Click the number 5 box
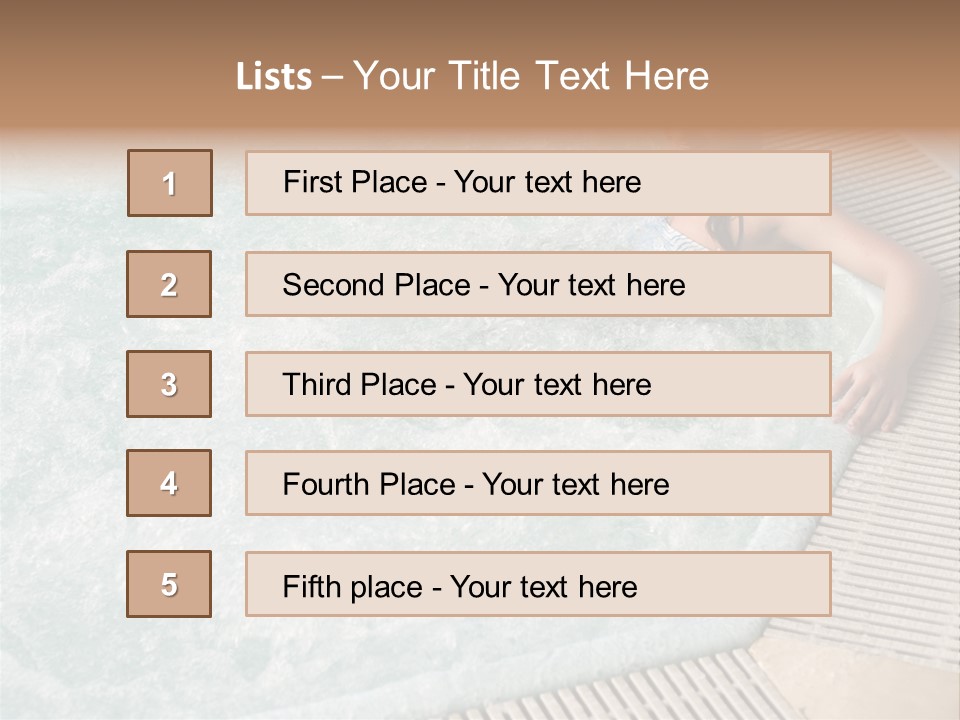The width and height of the screenshot is (960, 720). (x=169, y=584)
